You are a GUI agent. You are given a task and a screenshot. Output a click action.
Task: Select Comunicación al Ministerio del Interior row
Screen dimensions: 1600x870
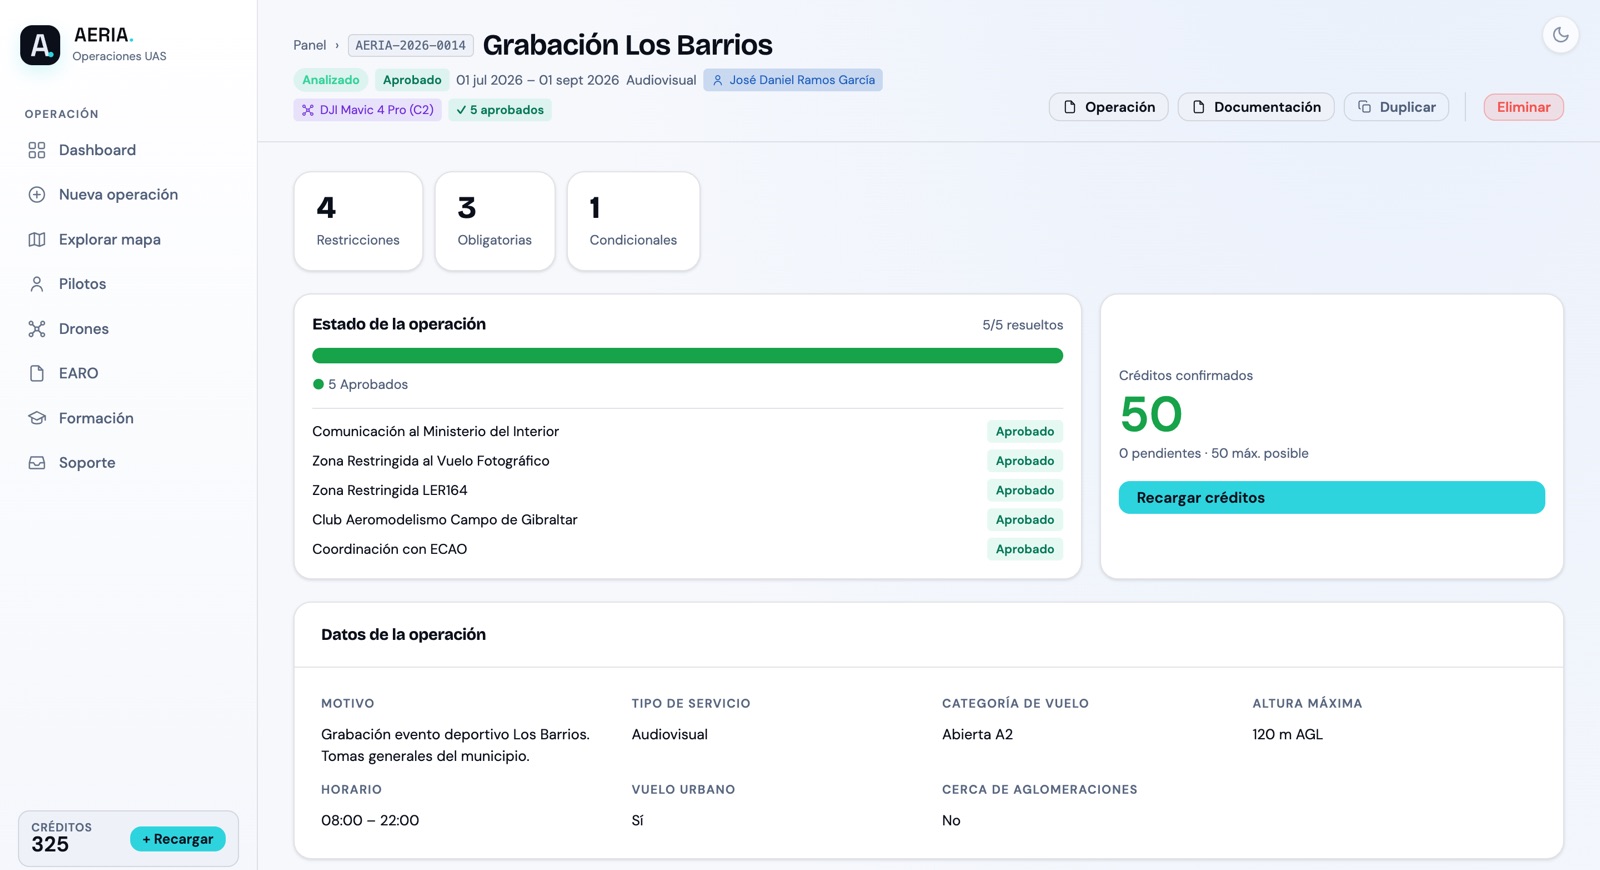pyautogui.click(x=687, y=432)
